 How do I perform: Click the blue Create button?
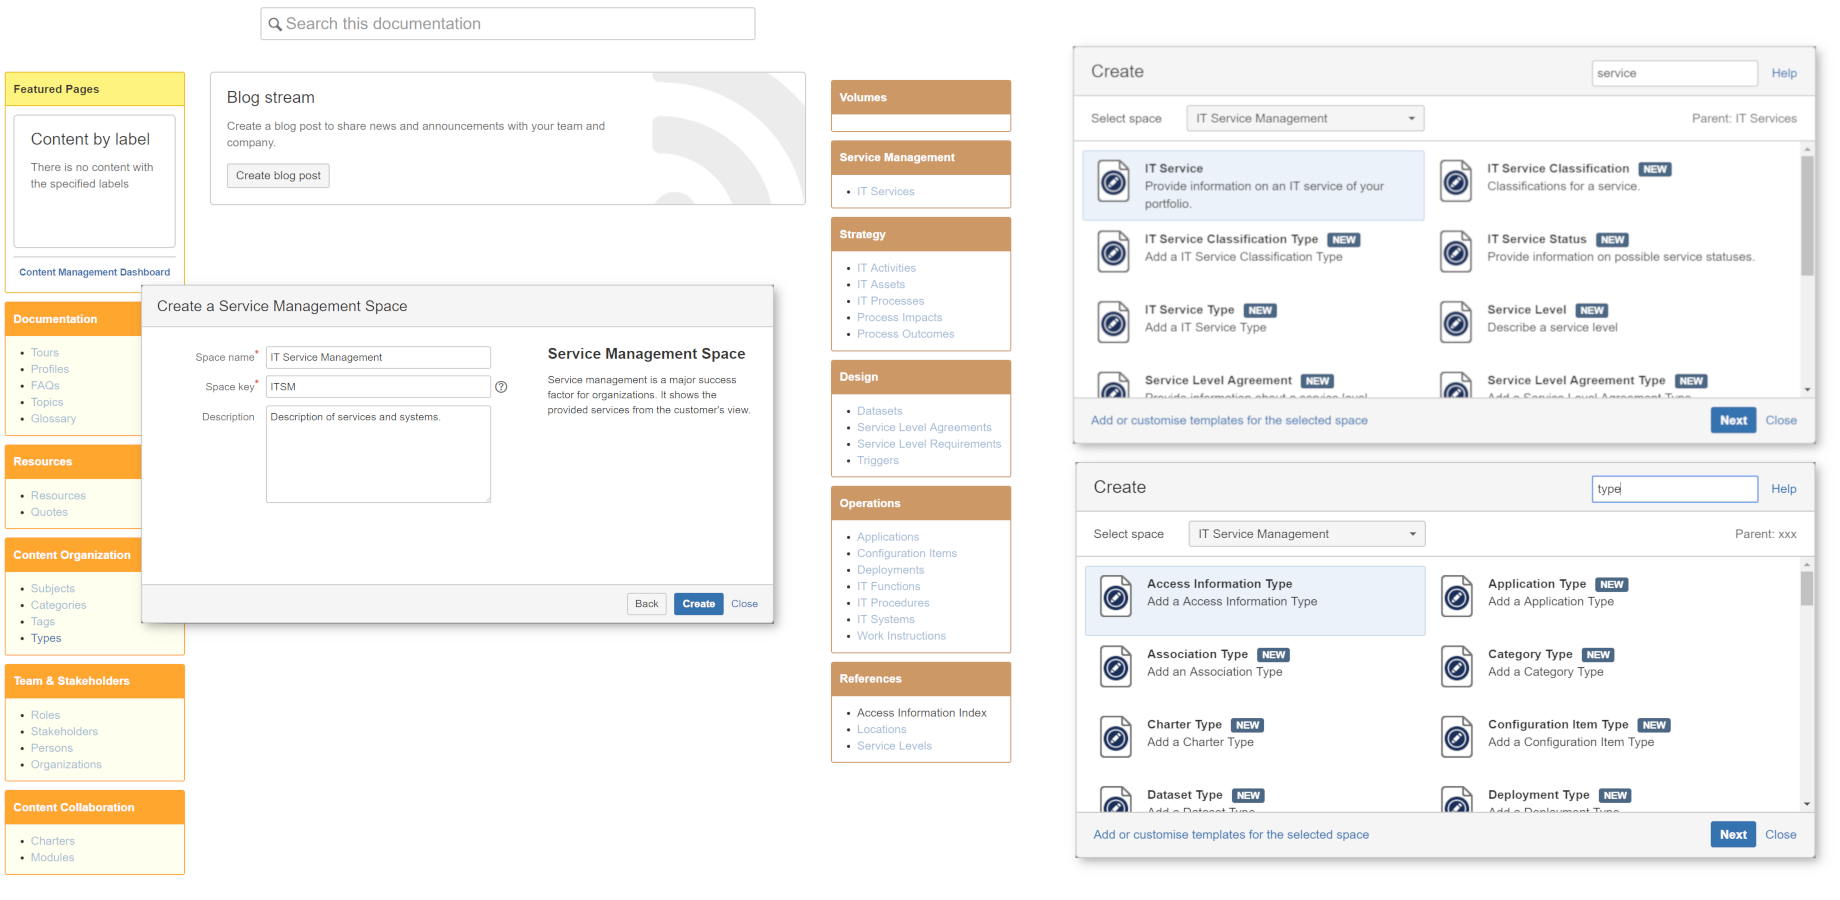pos(699,604)
